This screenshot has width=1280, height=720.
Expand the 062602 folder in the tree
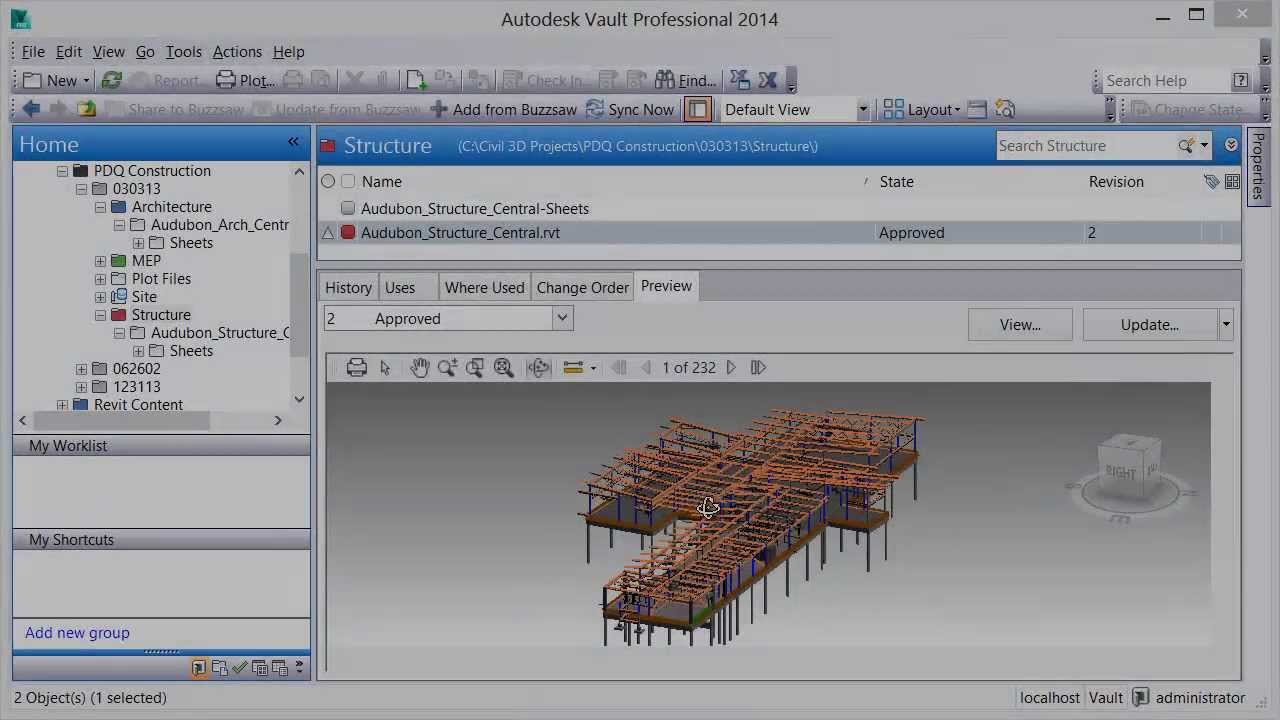point(81,369)
